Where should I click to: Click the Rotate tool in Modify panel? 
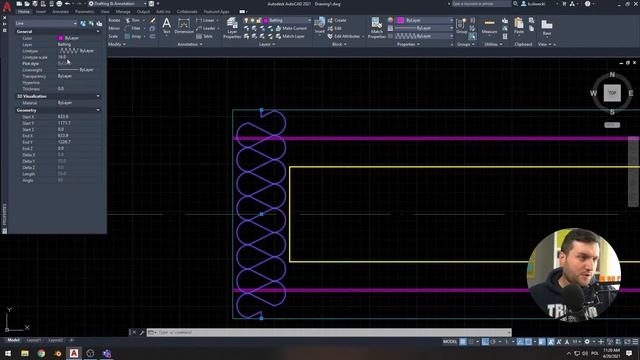pyautogui.click(x=114, y=20)
